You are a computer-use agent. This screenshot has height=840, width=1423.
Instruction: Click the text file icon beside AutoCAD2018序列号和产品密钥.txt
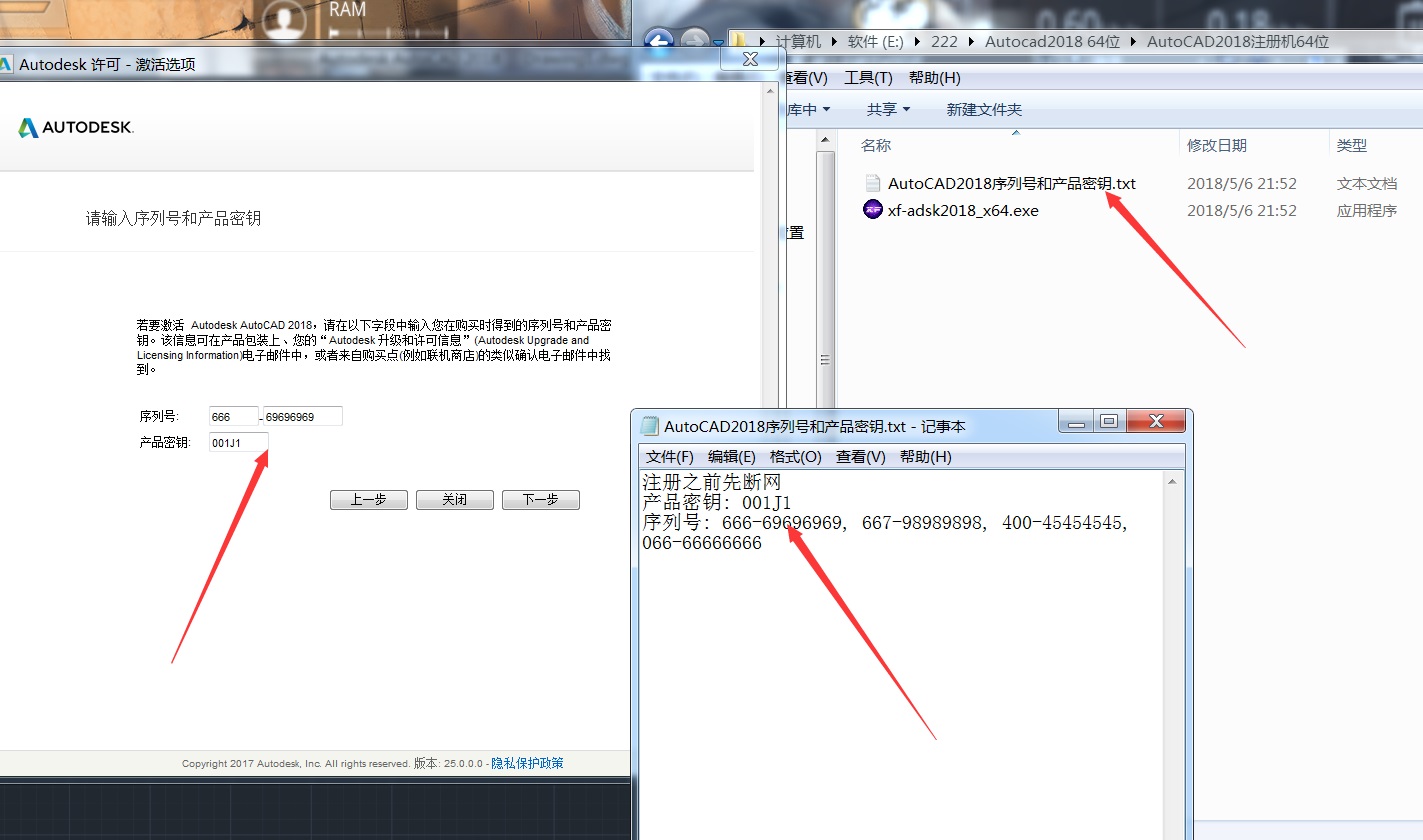click(x=873, y=183)
